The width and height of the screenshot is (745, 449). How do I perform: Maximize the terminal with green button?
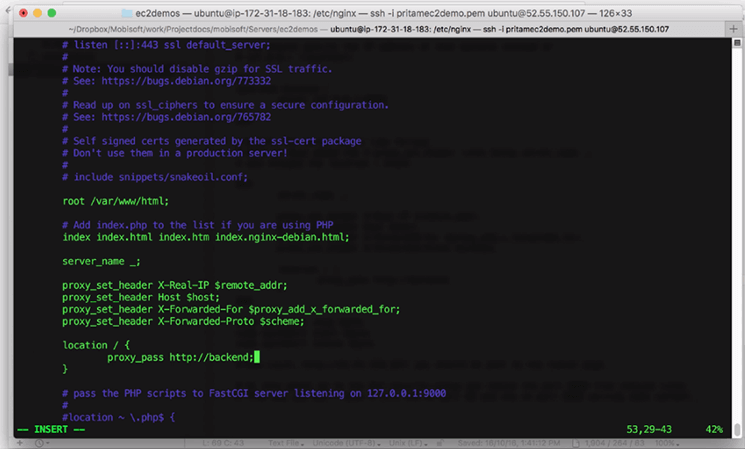[x=52, y=13]
